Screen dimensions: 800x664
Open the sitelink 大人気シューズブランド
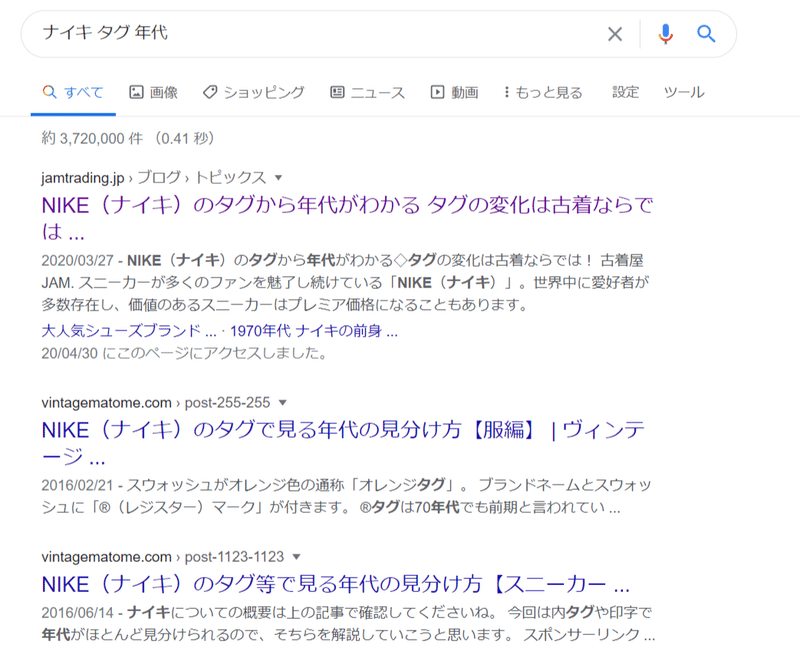tap(129, 331)
